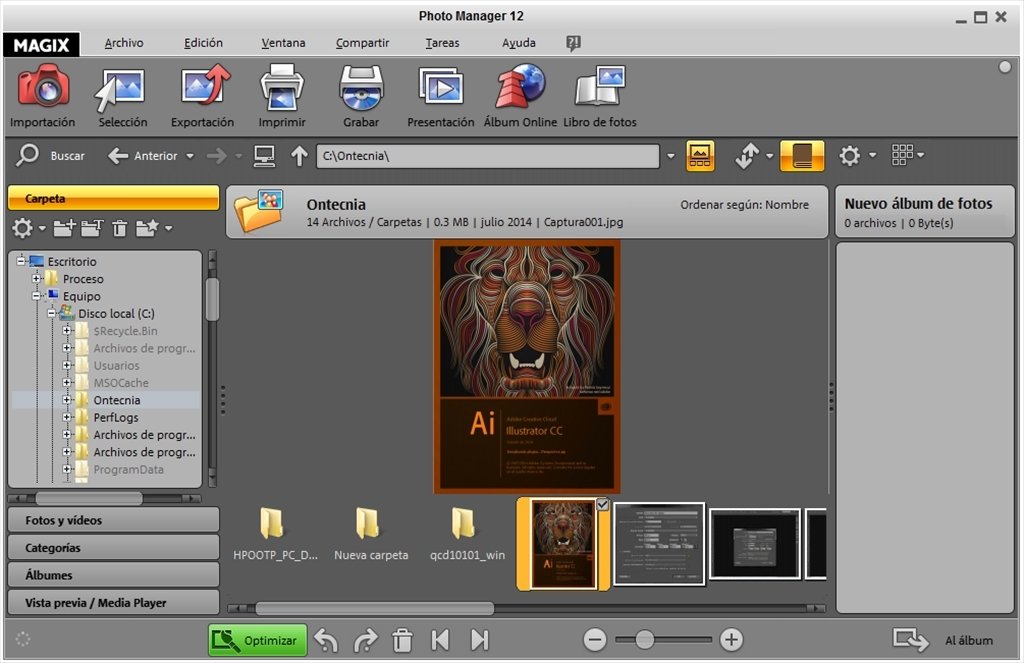Image resolution: width=1024 pixels, height=663 pixels.
Task: Click the Imprimir printer icon
Action: 281,86
